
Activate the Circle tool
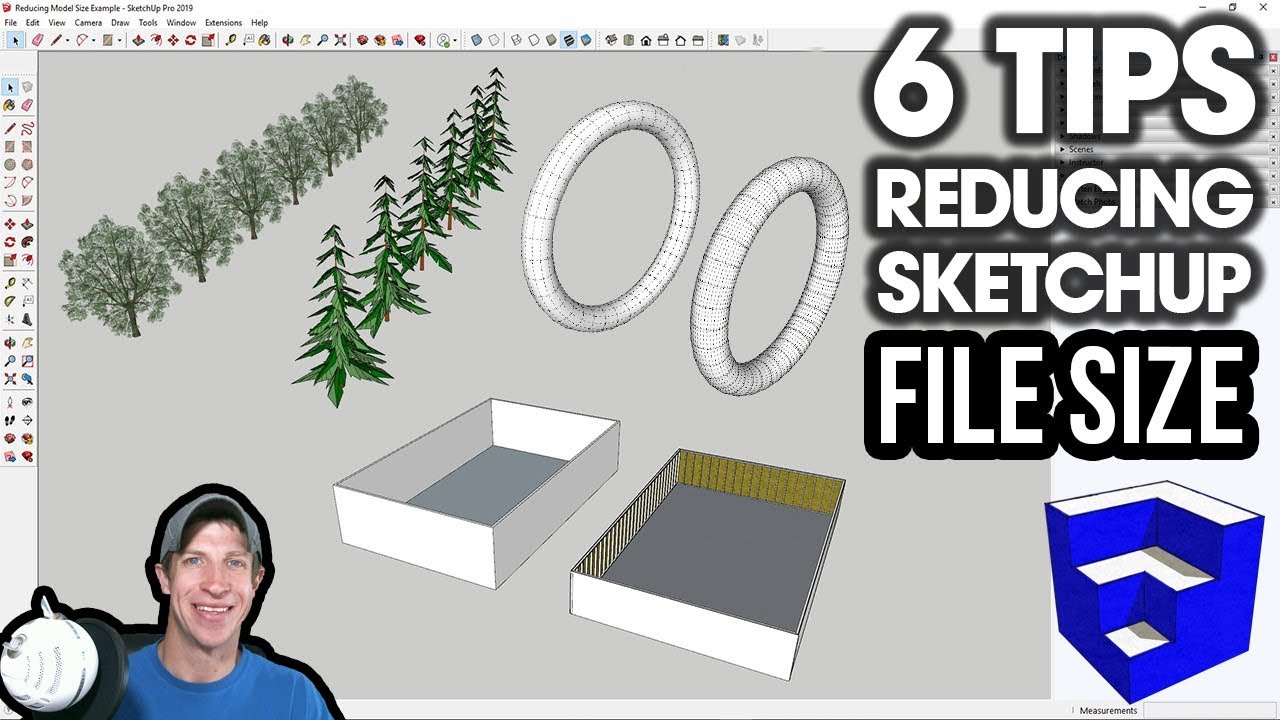(10, 164)
